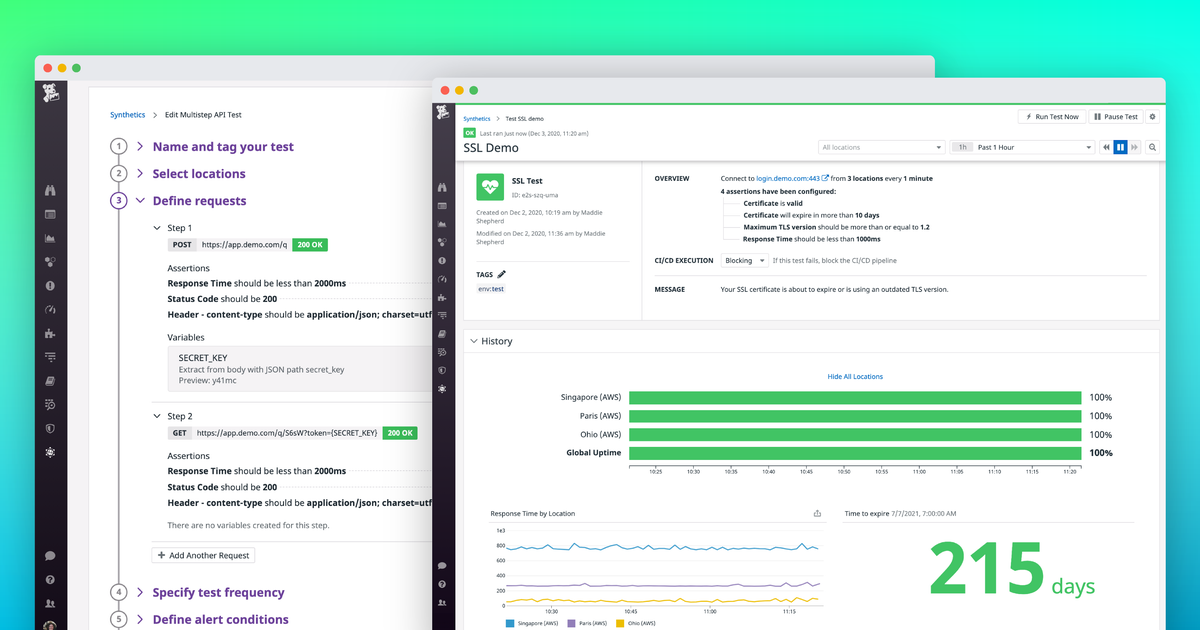Go to Synthetics breadcrumb in SSL Demo window
This screenshot has width=1200, height=630.
click(478, 119)
